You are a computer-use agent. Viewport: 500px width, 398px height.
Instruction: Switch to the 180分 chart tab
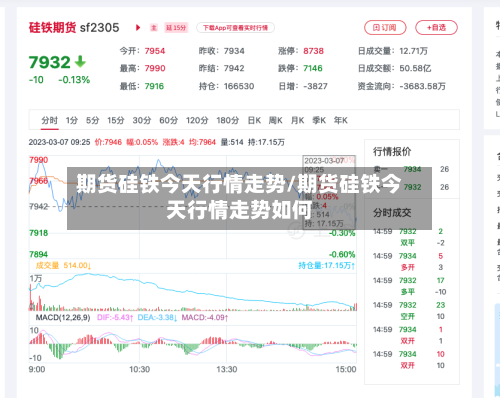click(228, 120)
